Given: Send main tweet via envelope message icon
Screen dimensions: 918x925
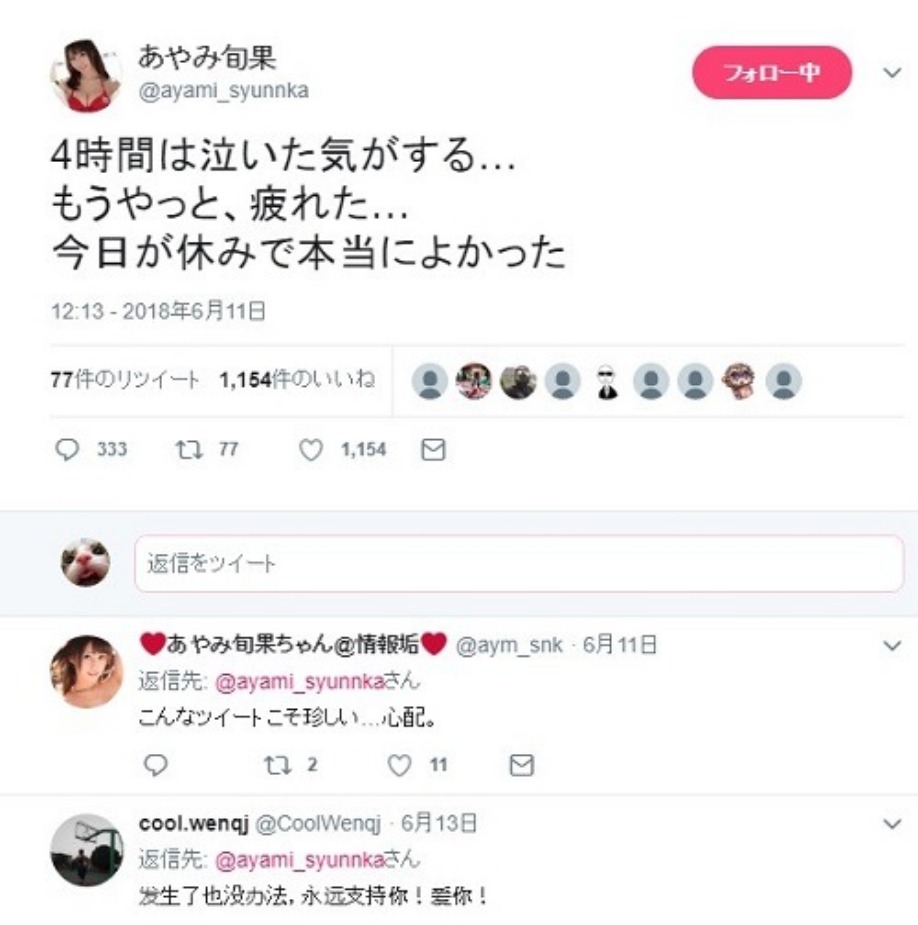Looking at the screenshot, I should (433, 450).
